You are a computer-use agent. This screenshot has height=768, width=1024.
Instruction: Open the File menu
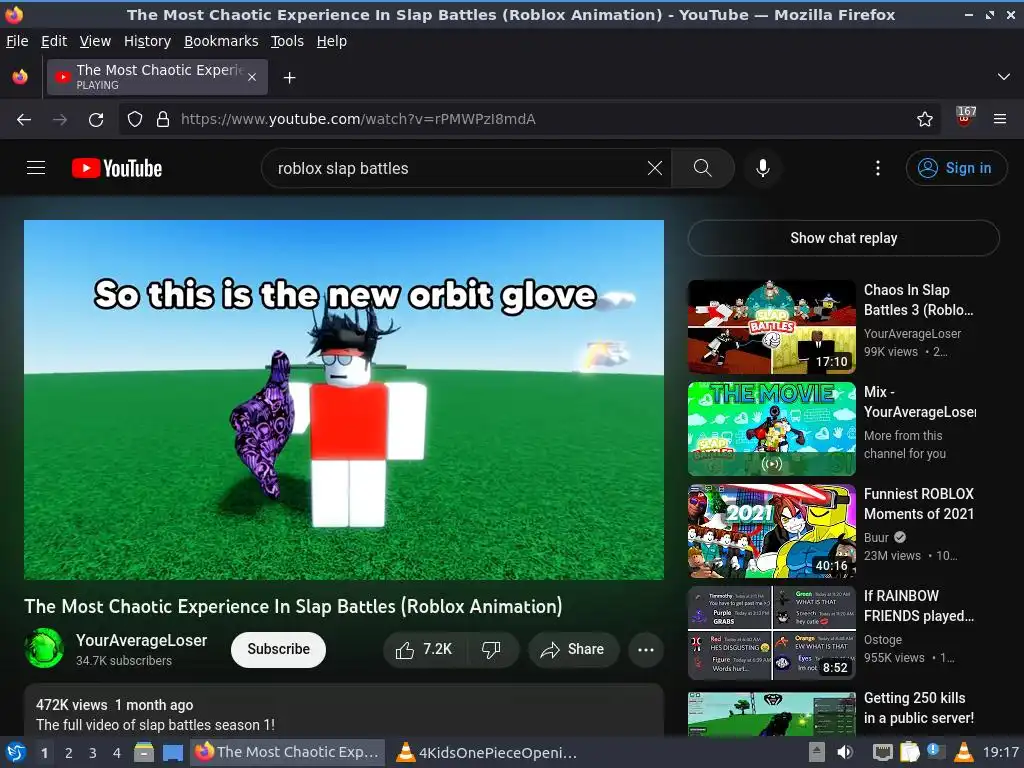click(x=17, y=41)
